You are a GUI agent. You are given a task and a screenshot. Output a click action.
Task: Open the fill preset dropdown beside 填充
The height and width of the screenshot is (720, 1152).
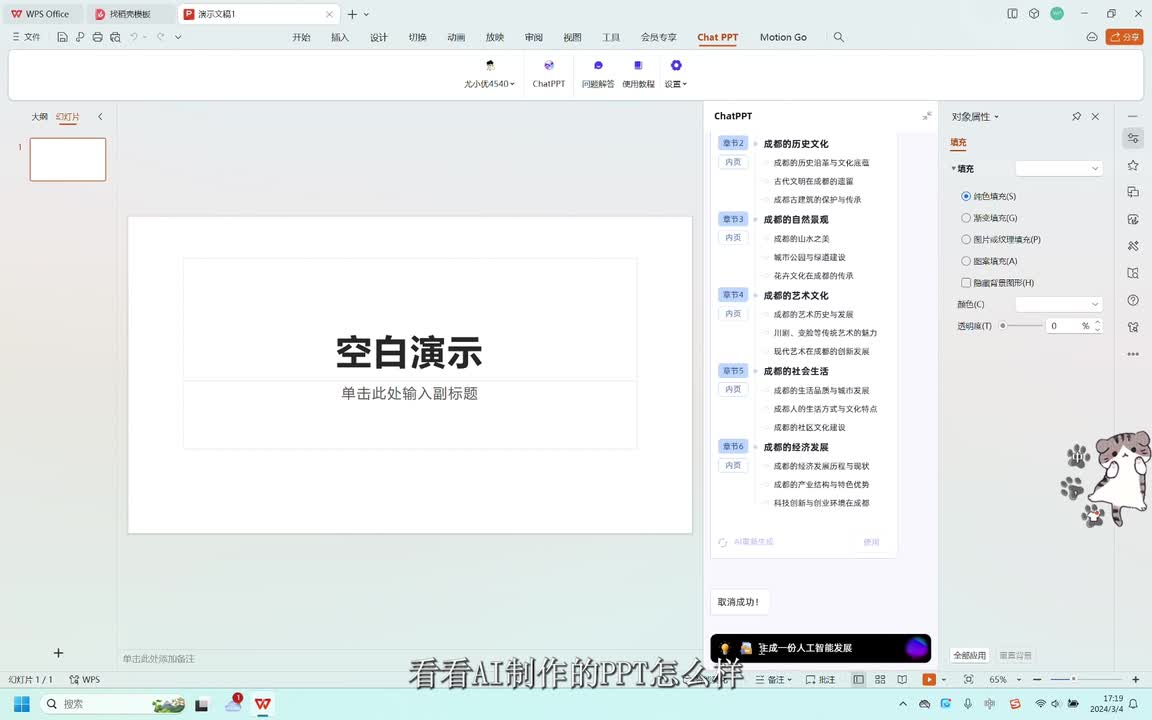click(x=1058, y=168)
